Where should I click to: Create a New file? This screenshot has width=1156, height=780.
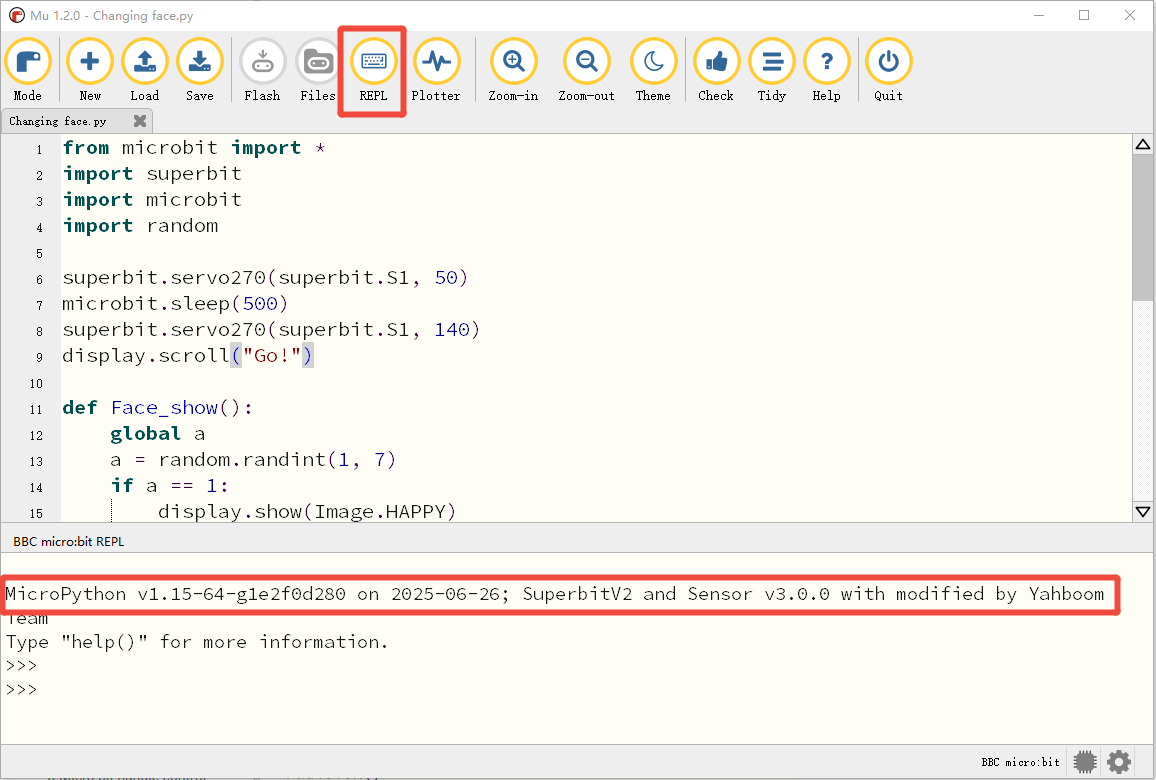[90, 70]
